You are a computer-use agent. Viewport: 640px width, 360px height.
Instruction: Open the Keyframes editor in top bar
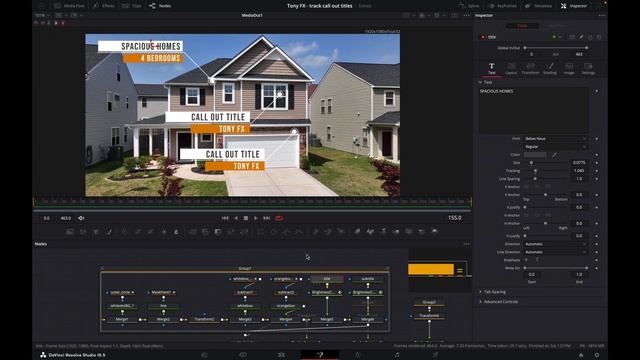click(502, 6)
